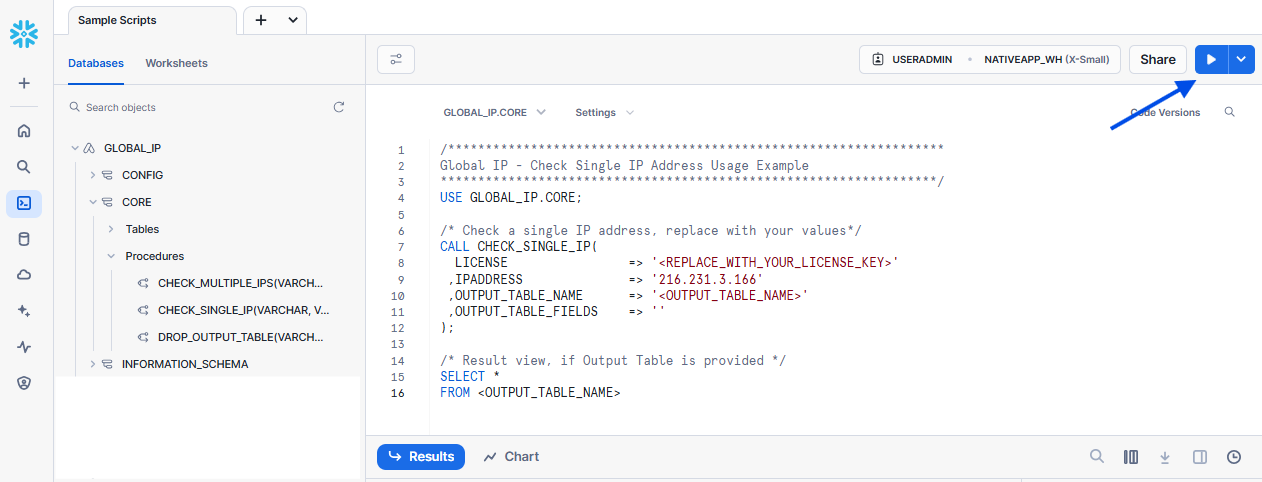Open the AI sparkle icon in sidebar
This screenshot has width=1262, height=482.
coord(24,311)
